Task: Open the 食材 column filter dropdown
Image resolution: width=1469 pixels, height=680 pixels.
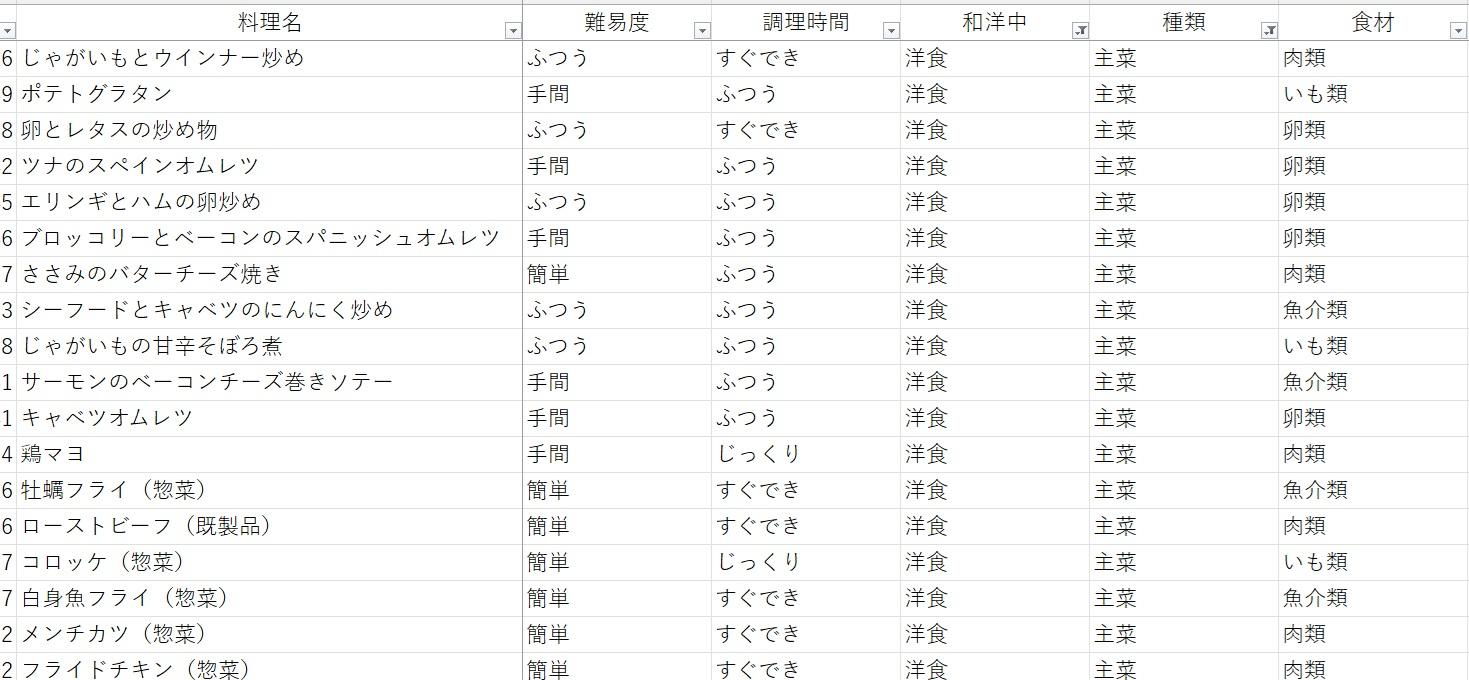Action: [x=1458, y=31]
